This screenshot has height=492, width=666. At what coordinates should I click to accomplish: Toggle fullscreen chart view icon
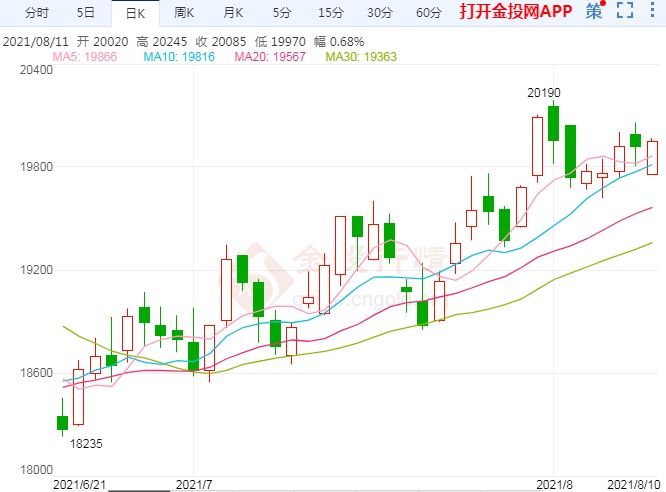point(625,10)
